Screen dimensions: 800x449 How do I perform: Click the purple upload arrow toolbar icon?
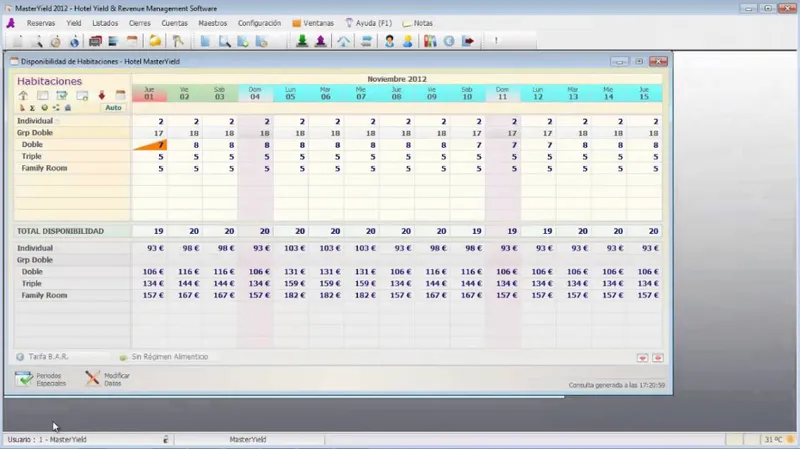[320, 41]
